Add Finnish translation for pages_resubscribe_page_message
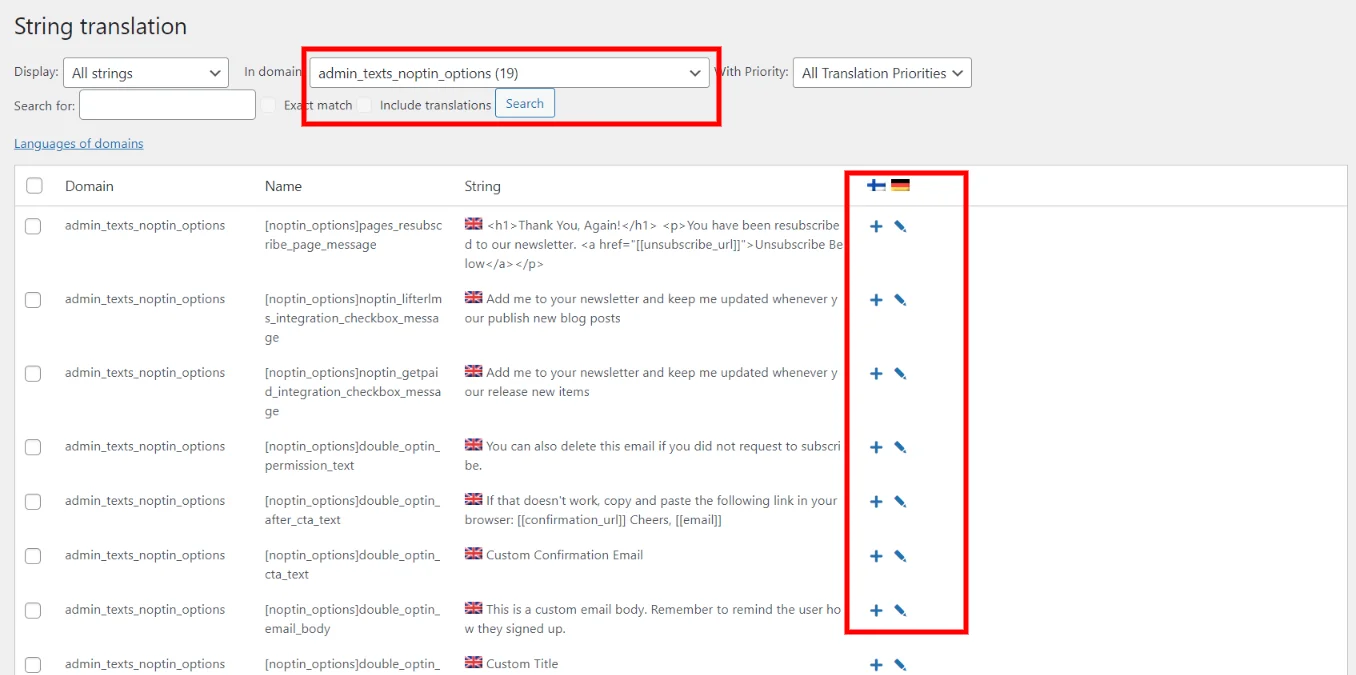The image size is (1356, 675). tap(876, 227)
